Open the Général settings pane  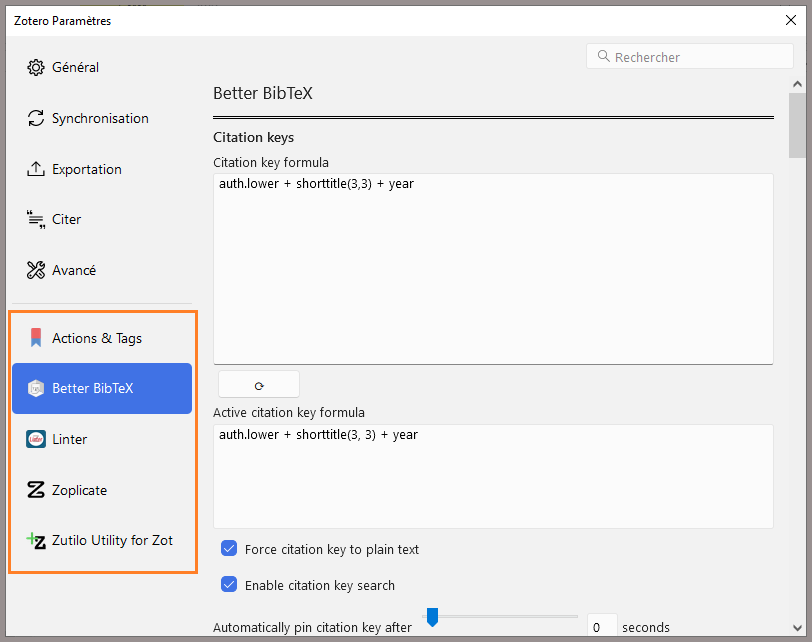click(x=102, y=67)
